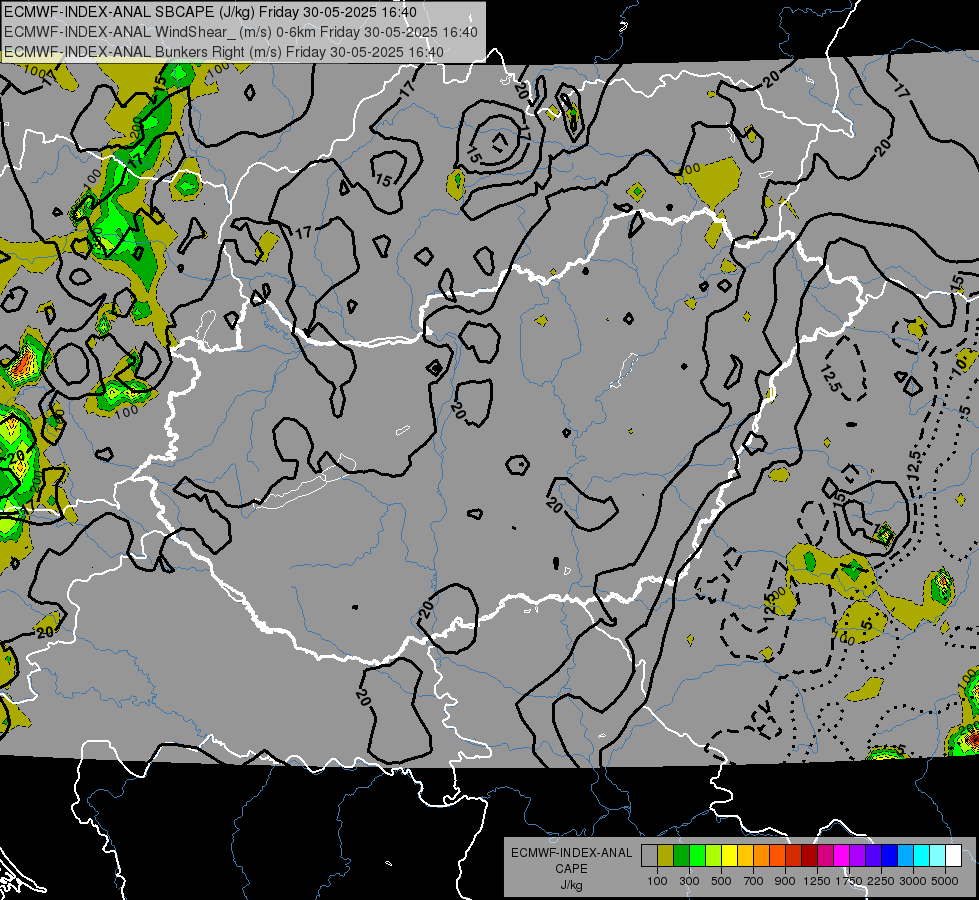The image size is (979, 900).
Task: Click the 500 value under the legend
Action: 721,881
